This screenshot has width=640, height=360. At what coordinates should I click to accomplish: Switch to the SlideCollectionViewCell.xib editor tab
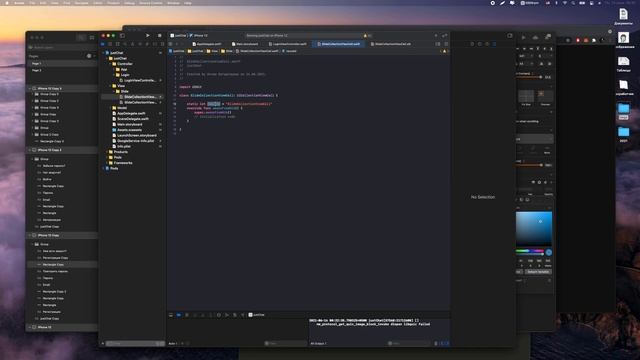[x=391, y=44]
